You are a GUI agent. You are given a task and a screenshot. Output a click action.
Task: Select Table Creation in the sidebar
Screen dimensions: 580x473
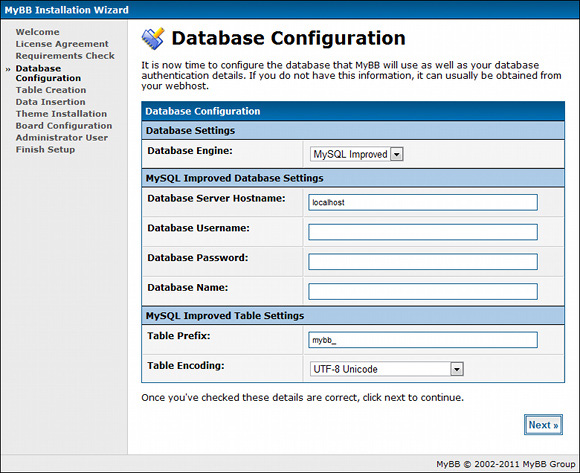tap(51, 90)
